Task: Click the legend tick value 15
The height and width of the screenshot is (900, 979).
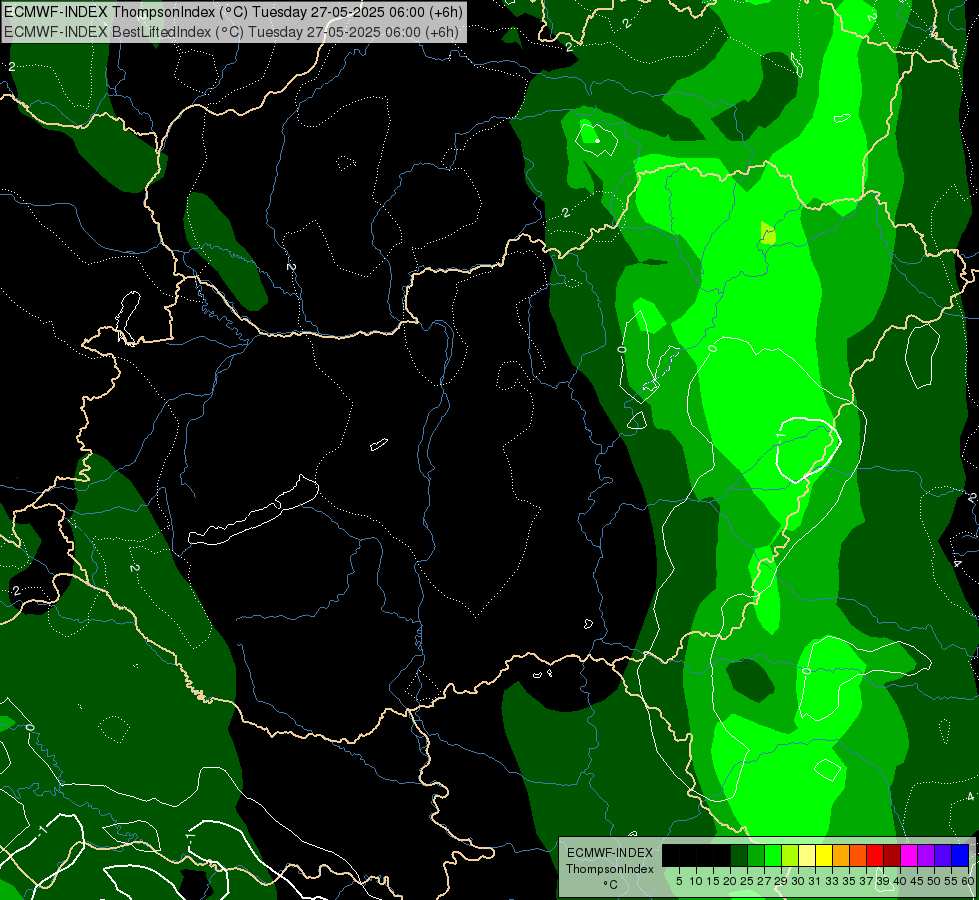Action: pyautogui.click(x=713, y=881)
